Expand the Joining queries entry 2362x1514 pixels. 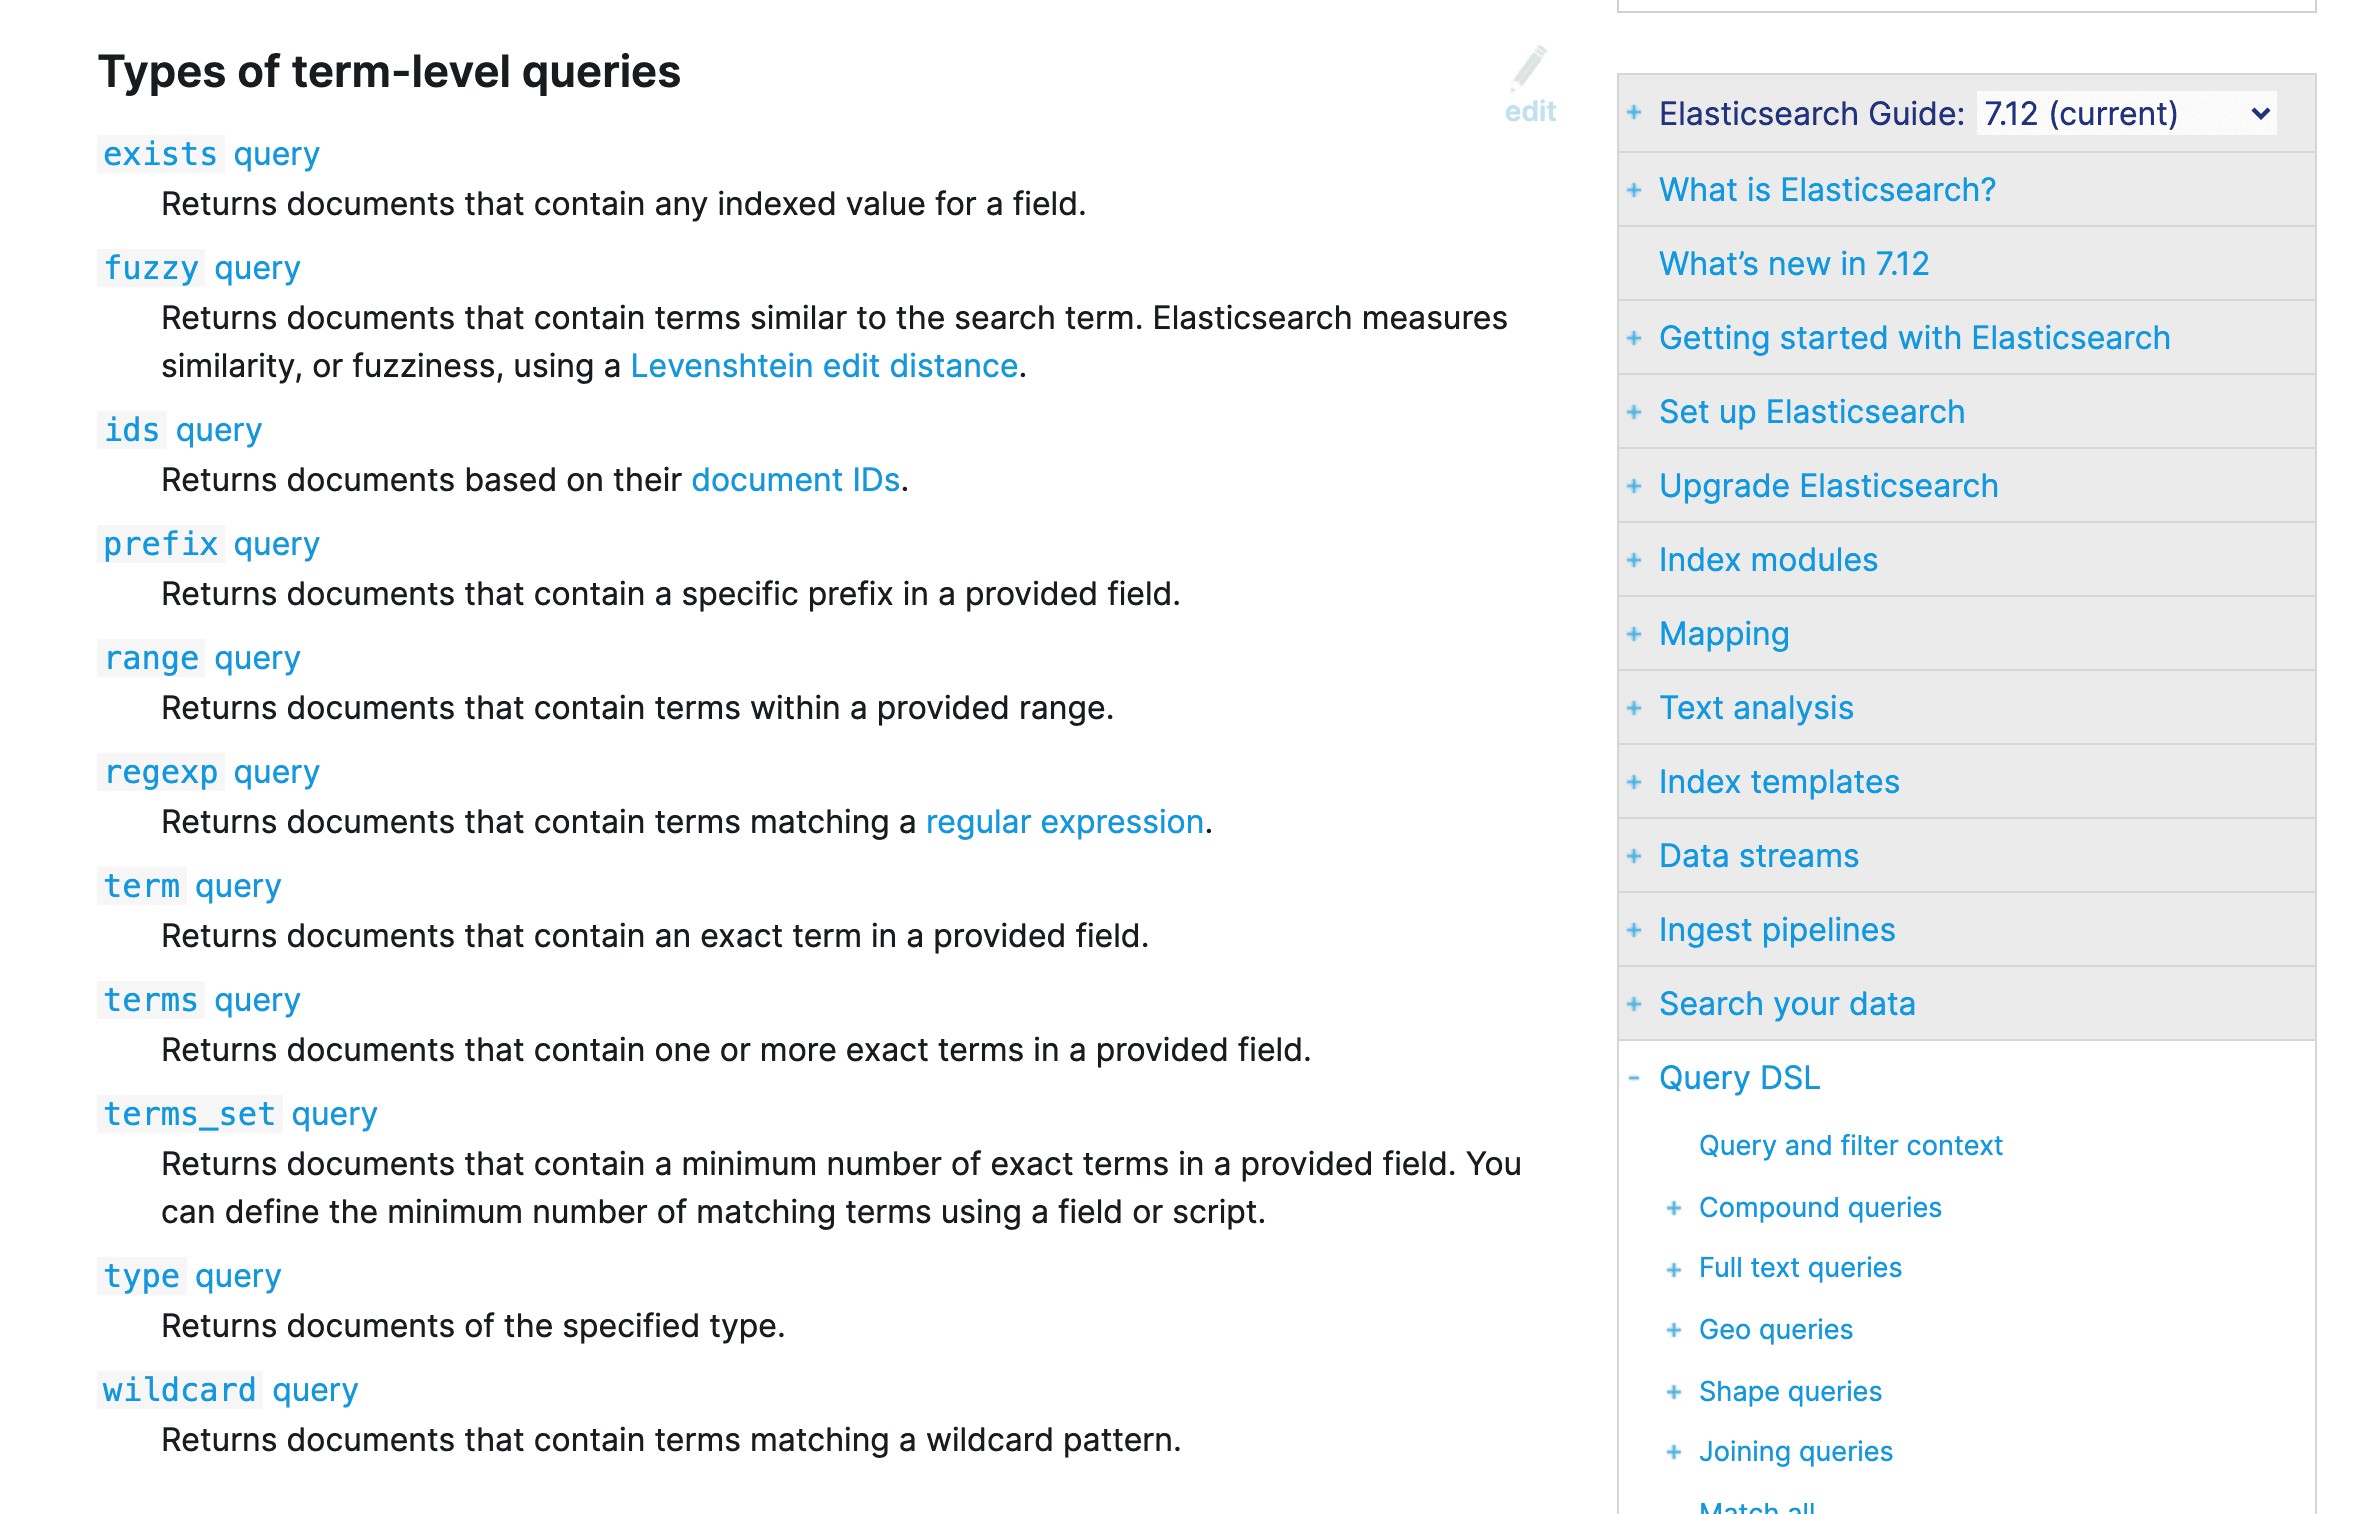1673,1450
